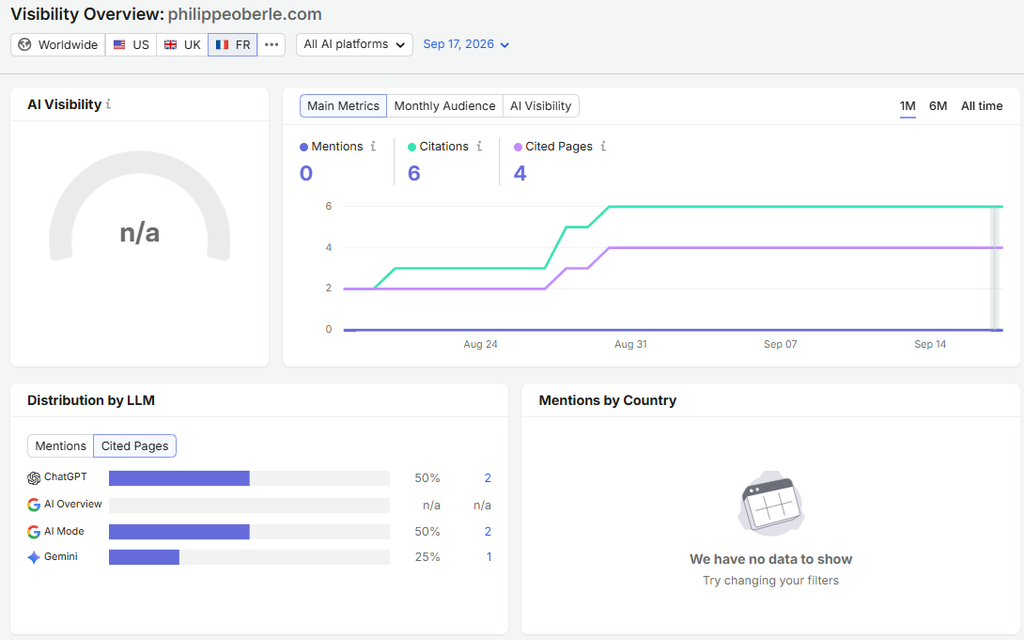Toggle the Mentions series dot
The image size is (1024, 640).
(304, 147)
